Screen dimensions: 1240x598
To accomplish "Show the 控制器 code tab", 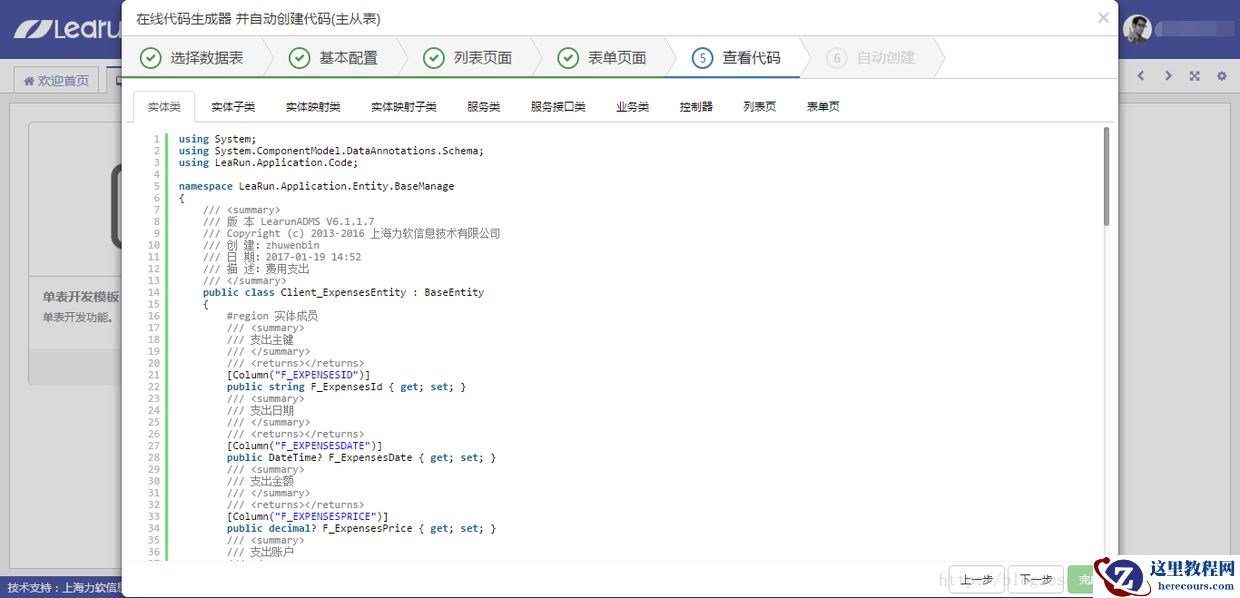I will pyautogui.click(x=696, y=107).
